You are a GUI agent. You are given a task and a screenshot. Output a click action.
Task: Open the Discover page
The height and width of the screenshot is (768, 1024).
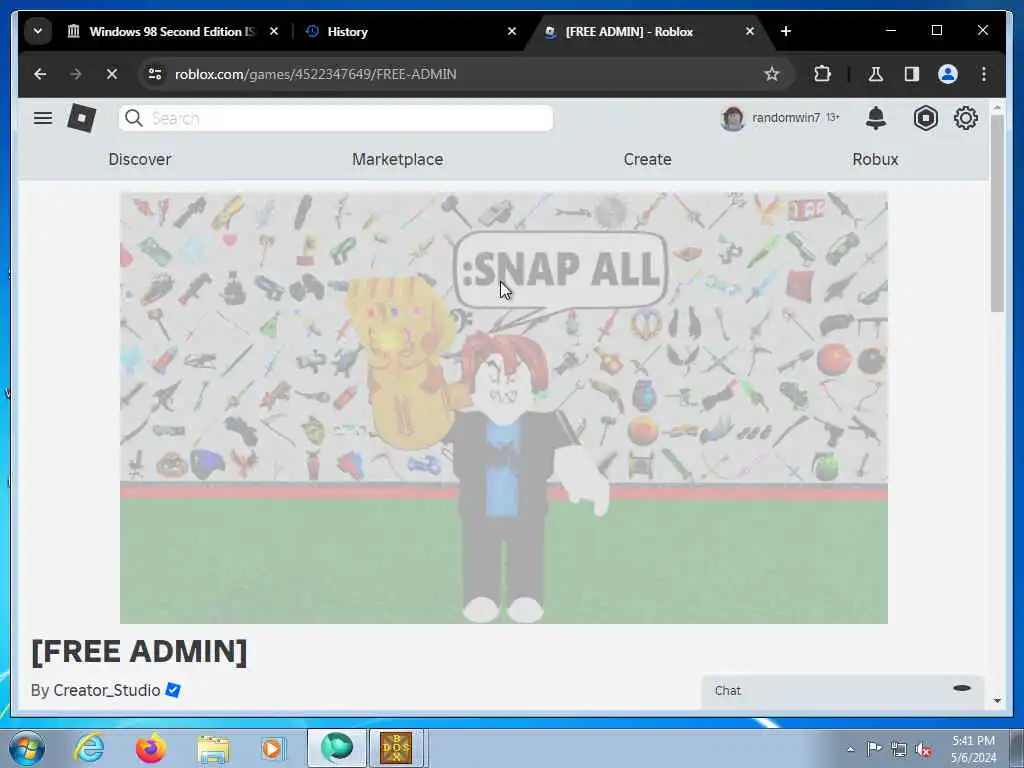tap(140, 159)
